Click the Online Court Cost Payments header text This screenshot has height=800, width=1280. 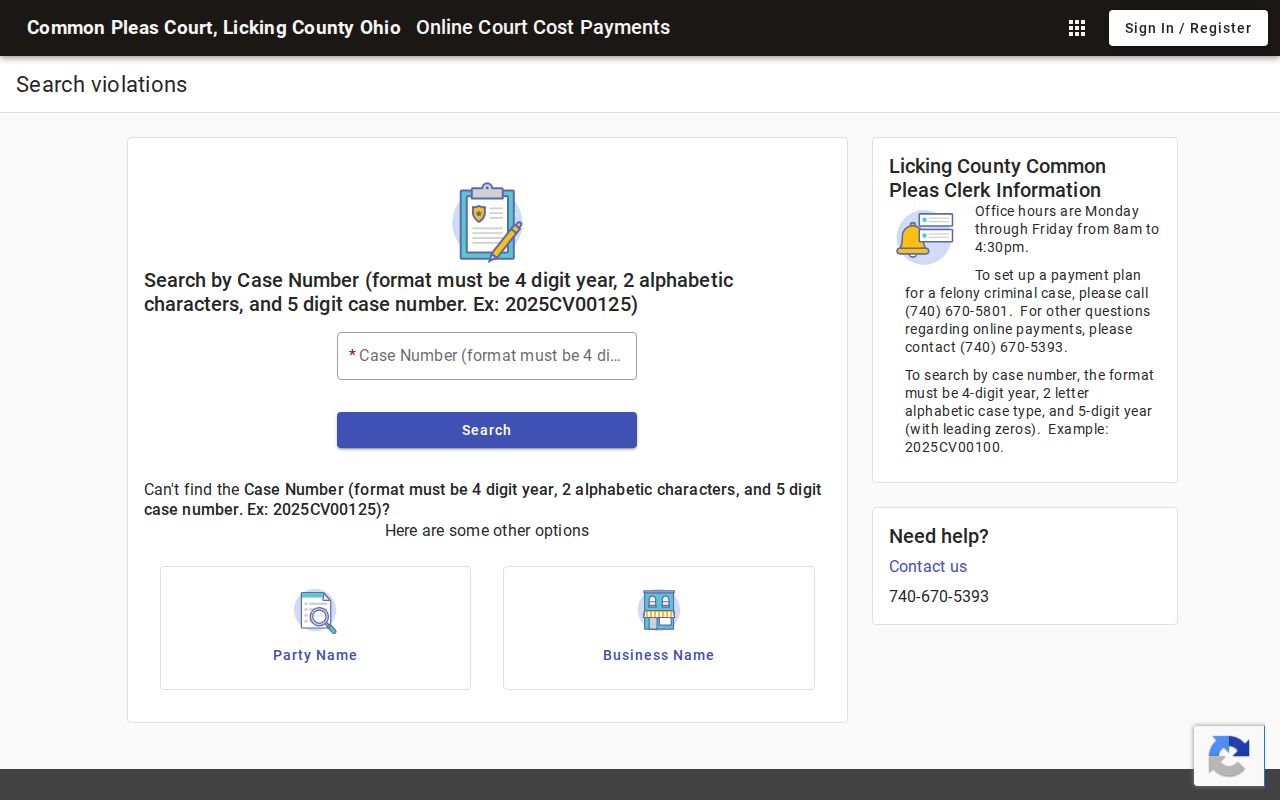tap(543, 28)
